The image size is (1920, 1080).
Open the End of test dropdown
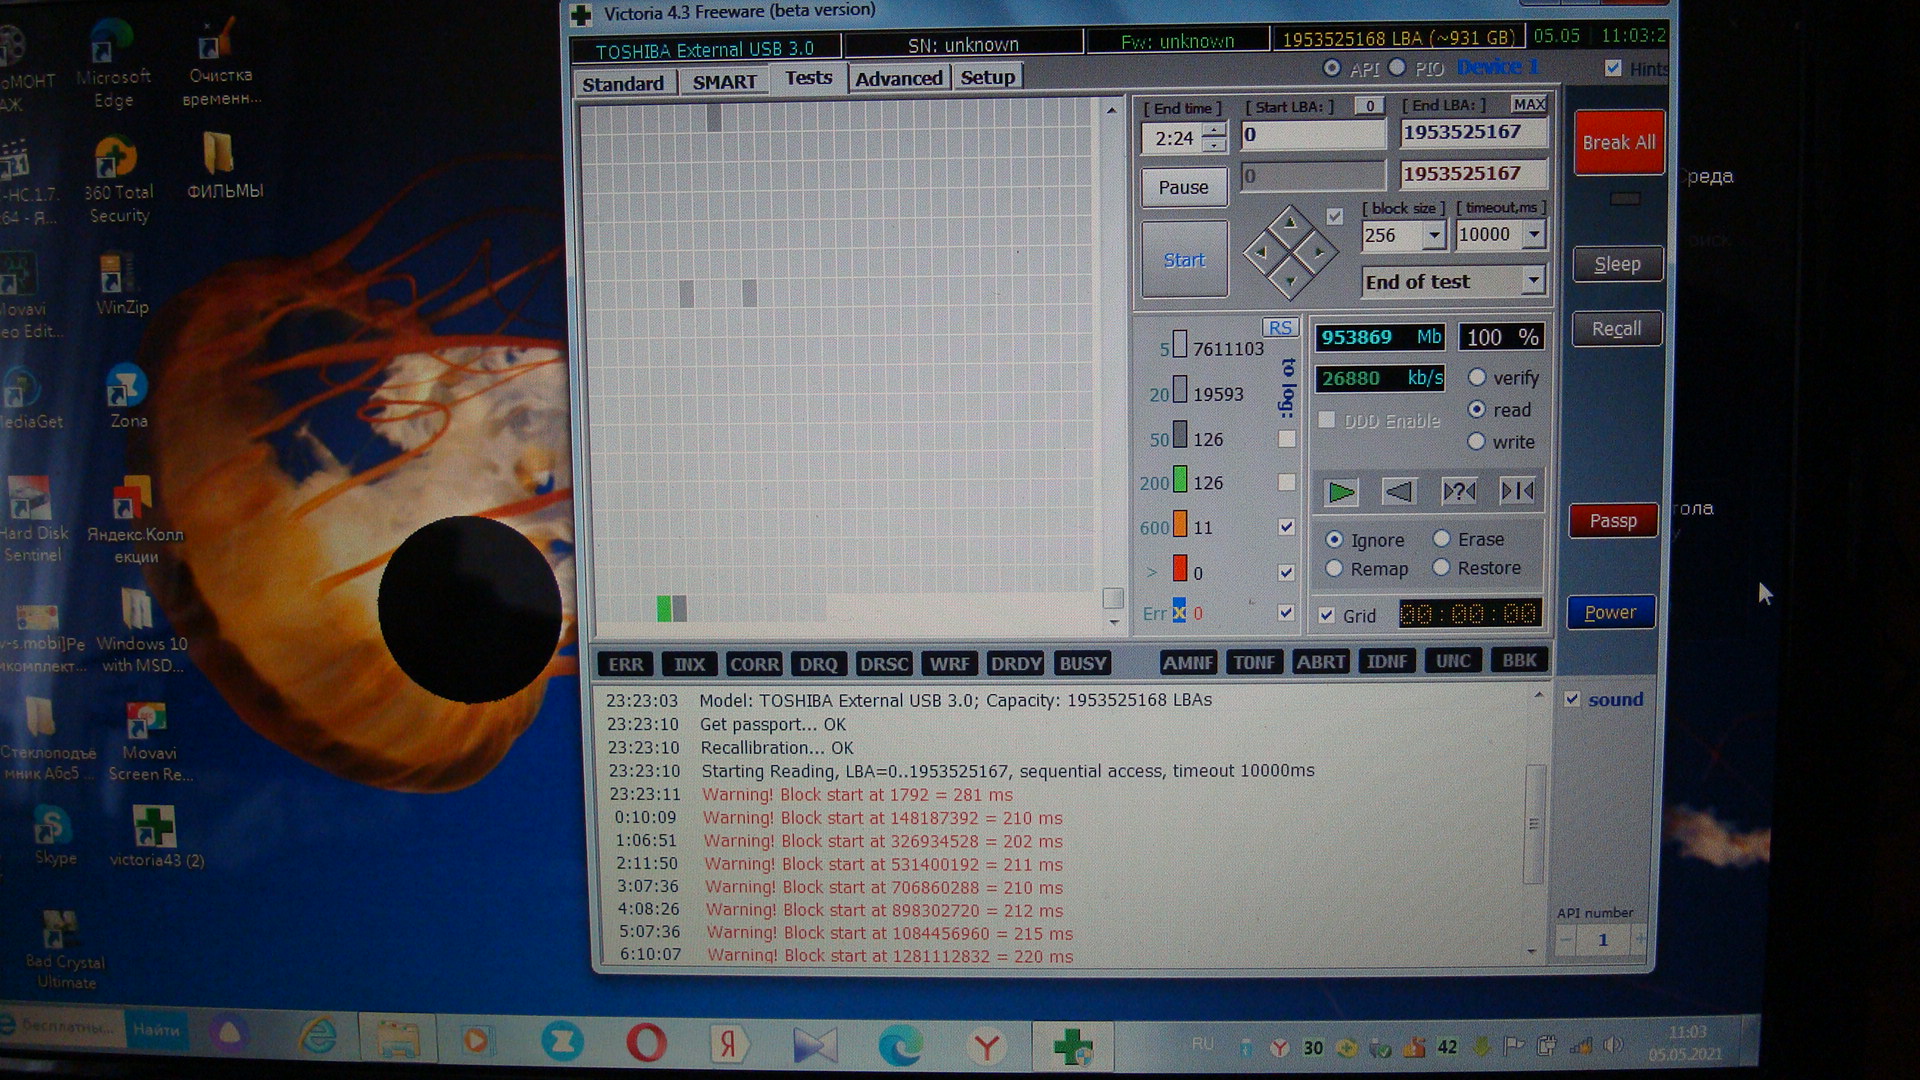pyautogui.click(x=1532, y=280)
